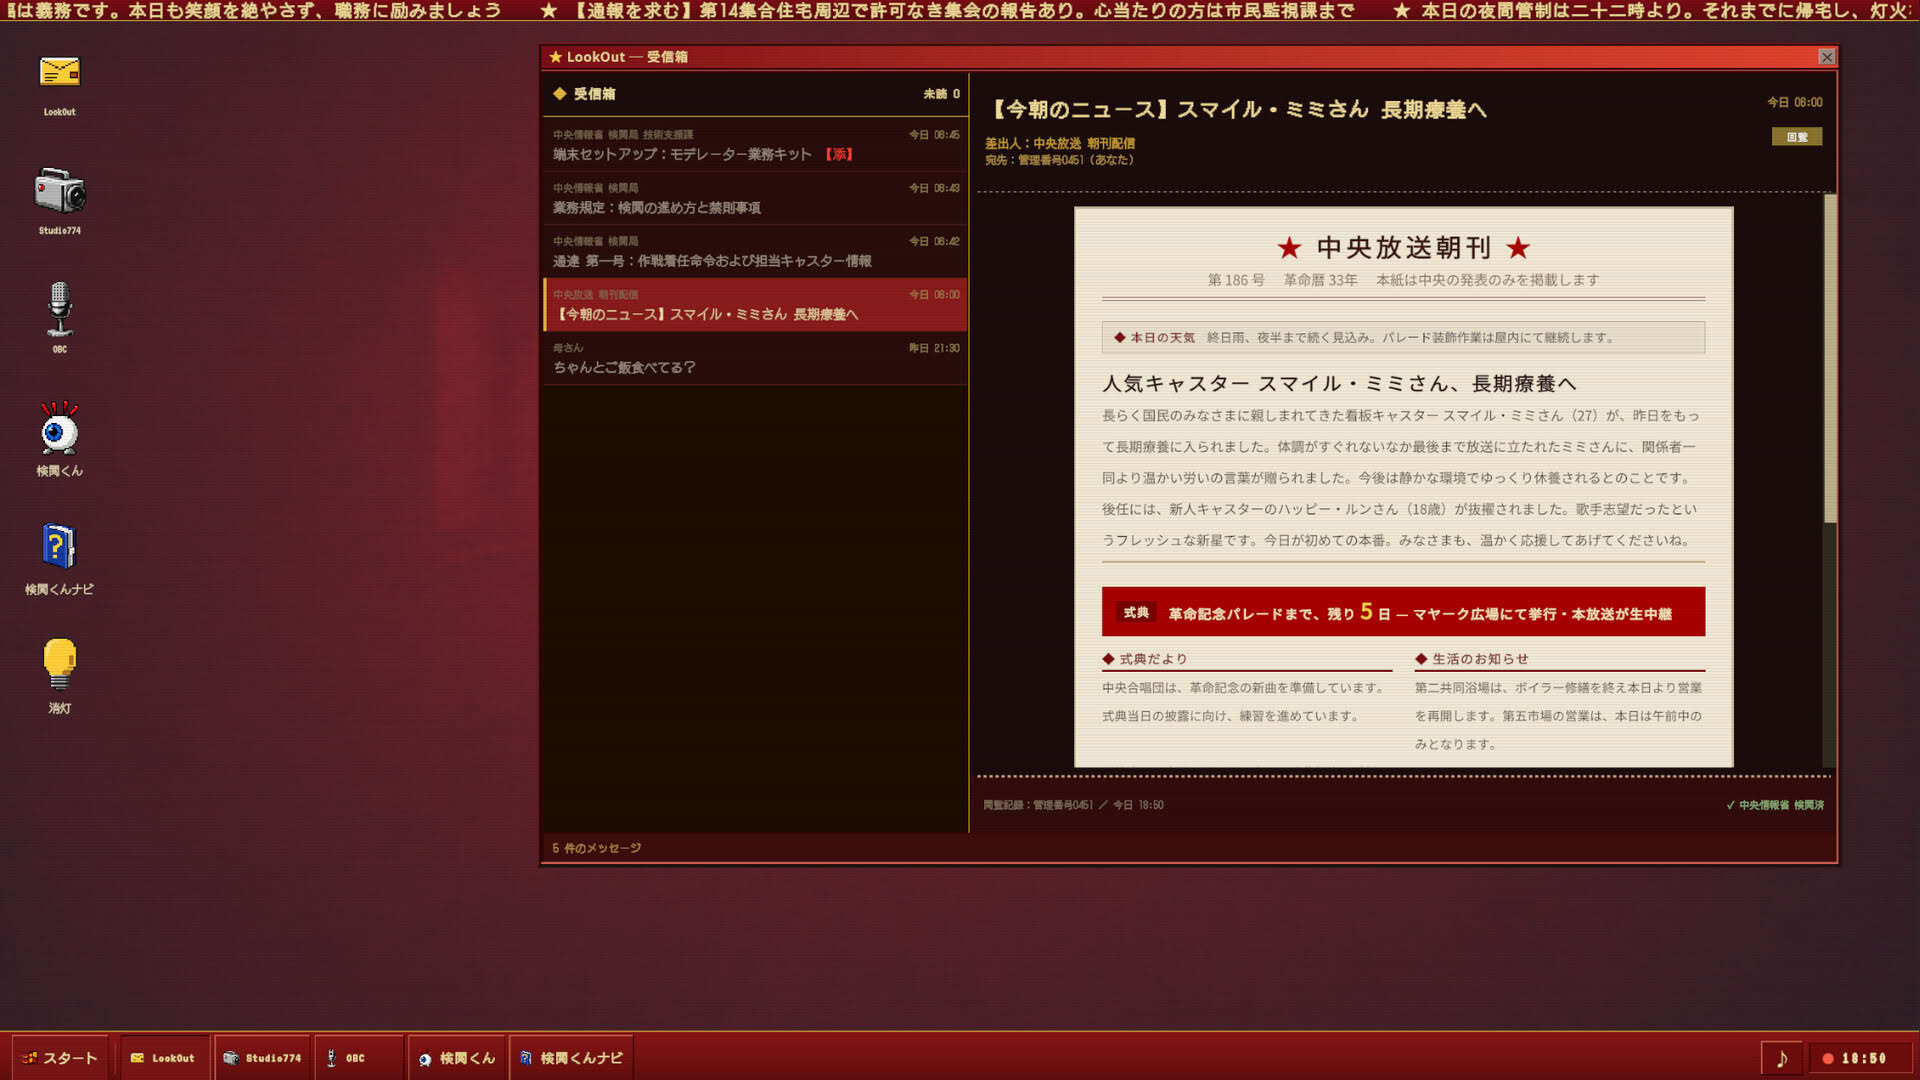Click the sender line 差出人：中央放送 朝刊配信
This screenshot has height=1080, width=1920.
[1059, 143]
